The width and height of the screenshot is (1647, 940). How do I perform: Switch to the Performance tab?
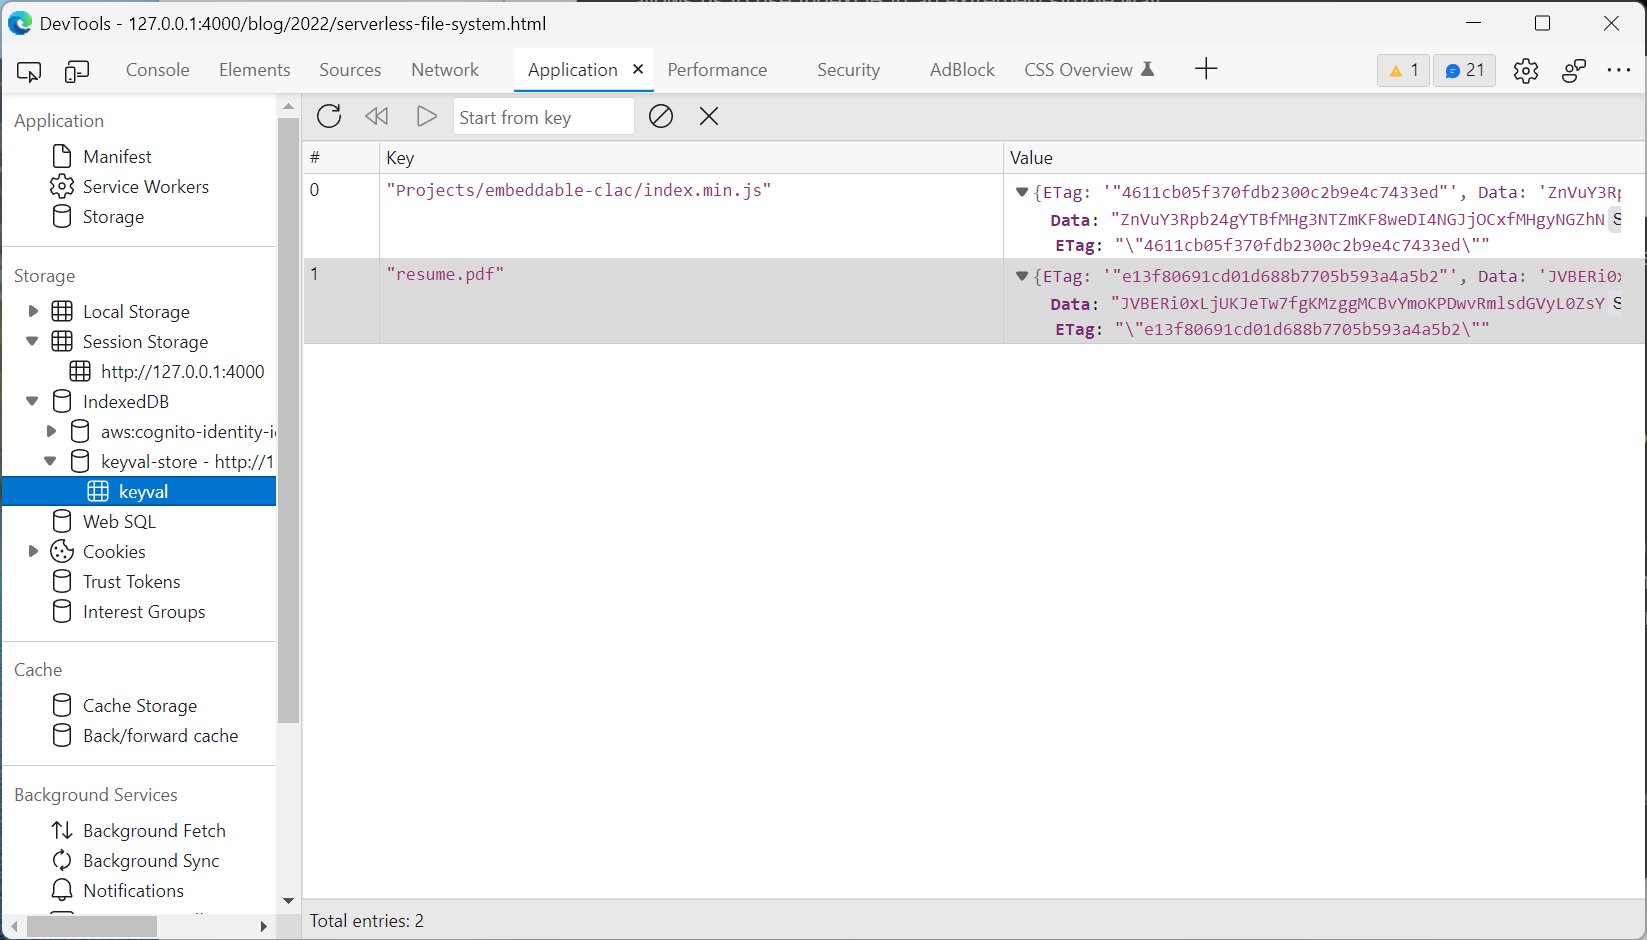pos(717,70)
